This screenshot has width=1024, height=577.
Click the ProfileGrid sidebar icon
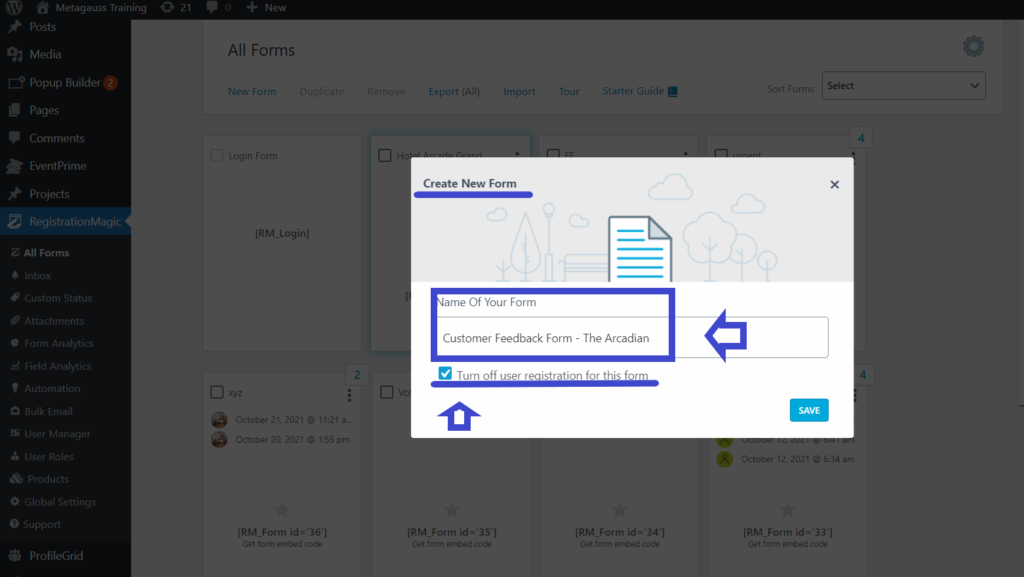point(14,555)
